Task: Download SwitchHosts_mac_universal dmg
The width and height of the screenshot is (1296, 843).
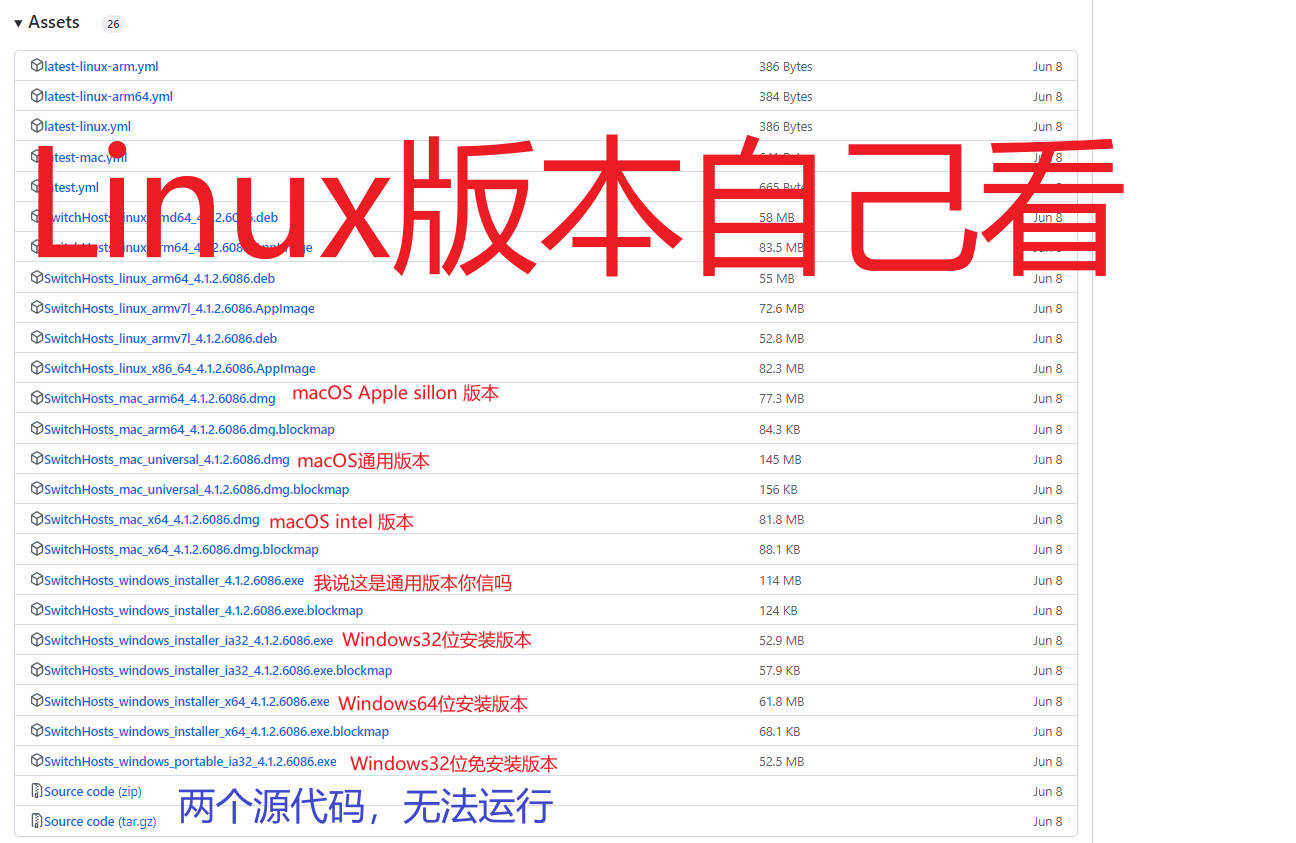Action: [167, 460]
